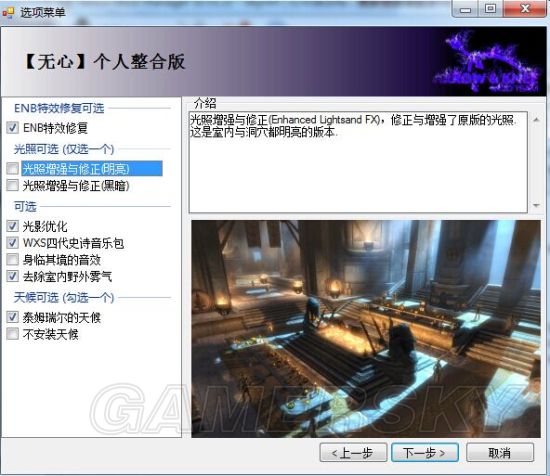
Task: Click the 光照可选 (仅选一个) group label
Action: point(64,149)
